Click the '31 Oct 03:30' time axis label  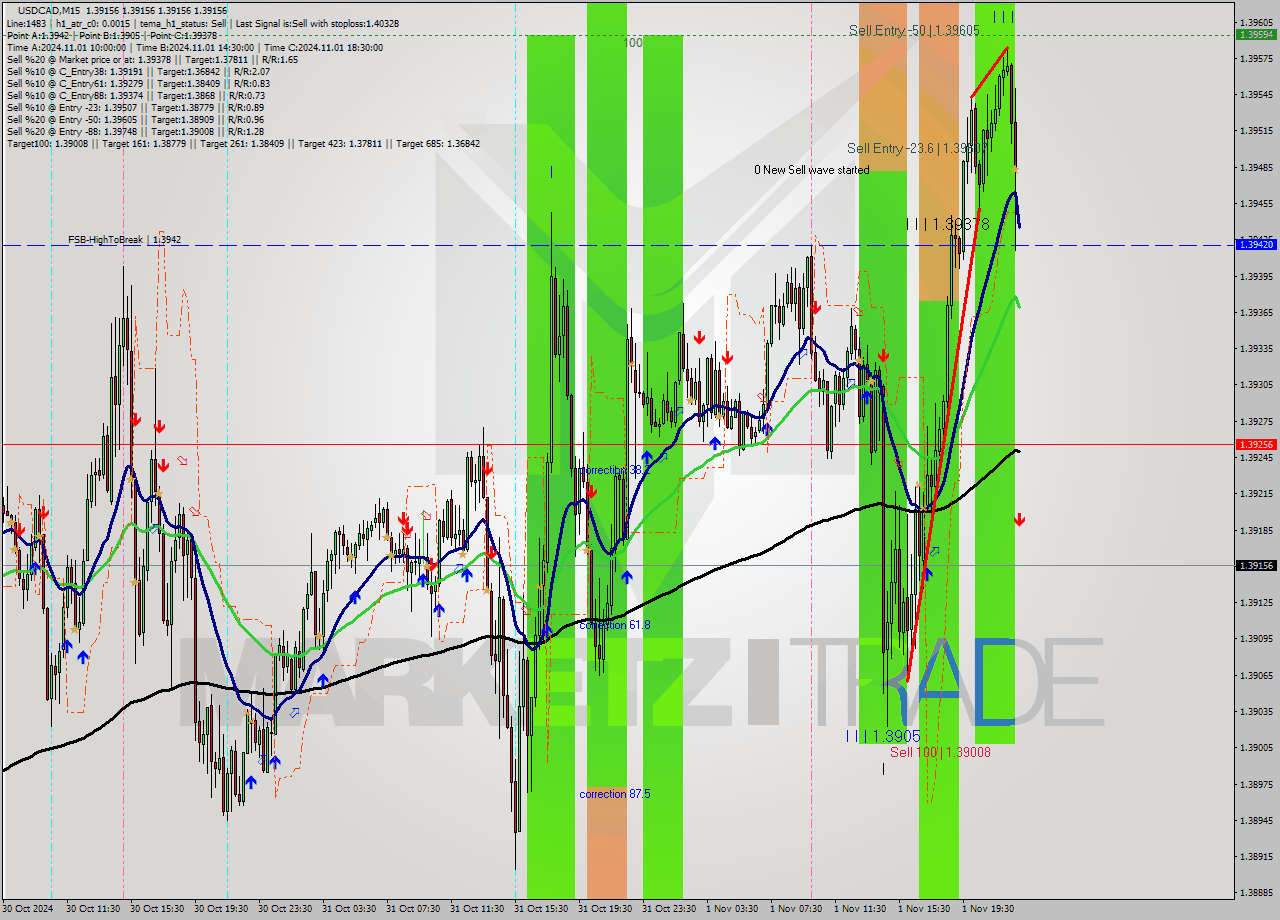pos(349,909)
